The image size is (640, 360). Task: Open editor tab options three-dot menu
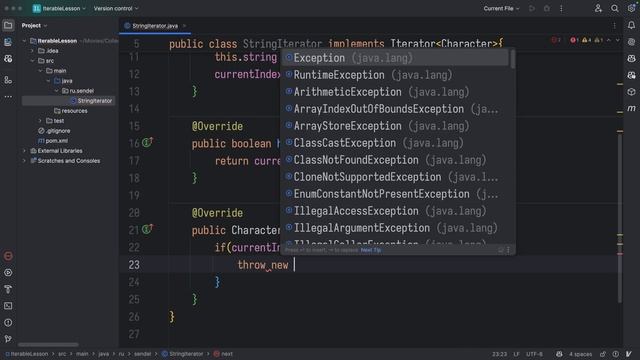(614, 25)
